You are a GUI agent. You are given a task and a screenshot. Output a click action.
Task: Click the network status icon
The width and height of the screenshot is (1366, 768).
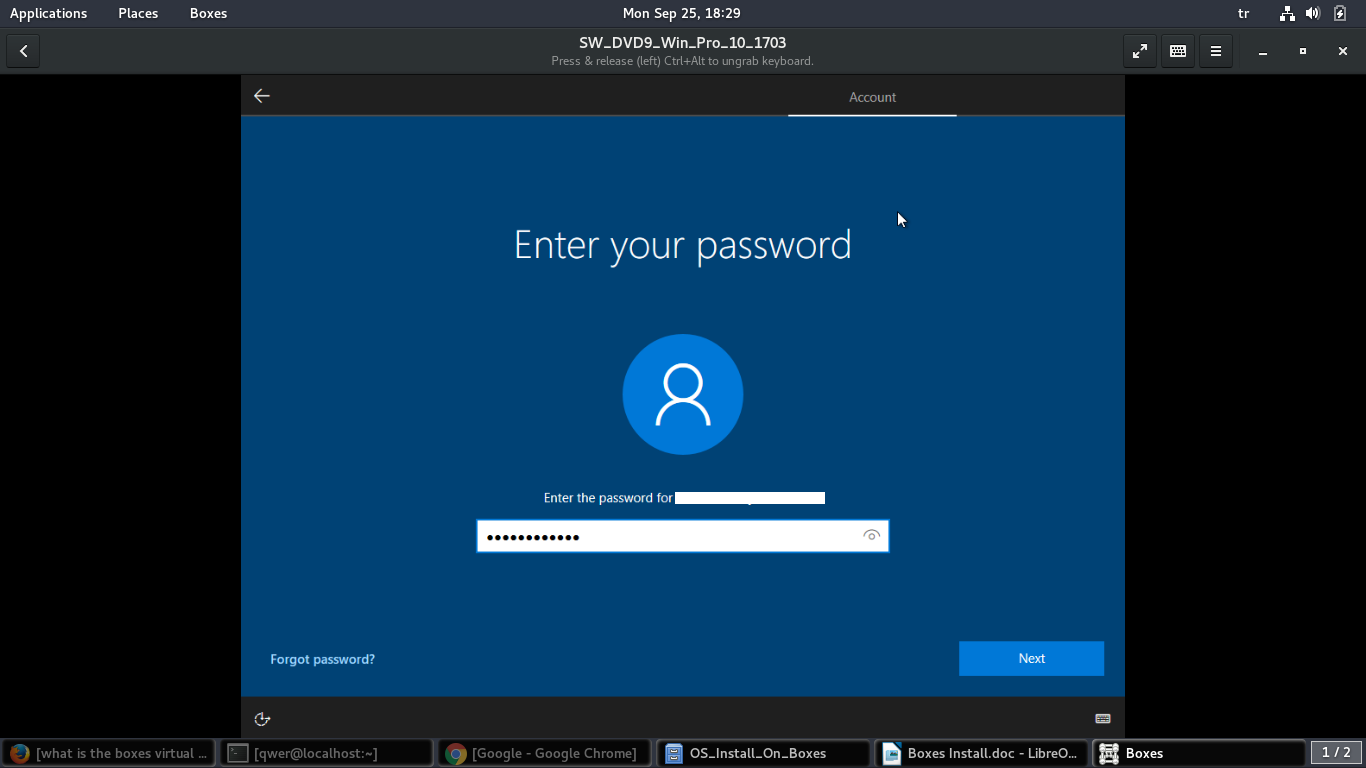click(1287, 13)
